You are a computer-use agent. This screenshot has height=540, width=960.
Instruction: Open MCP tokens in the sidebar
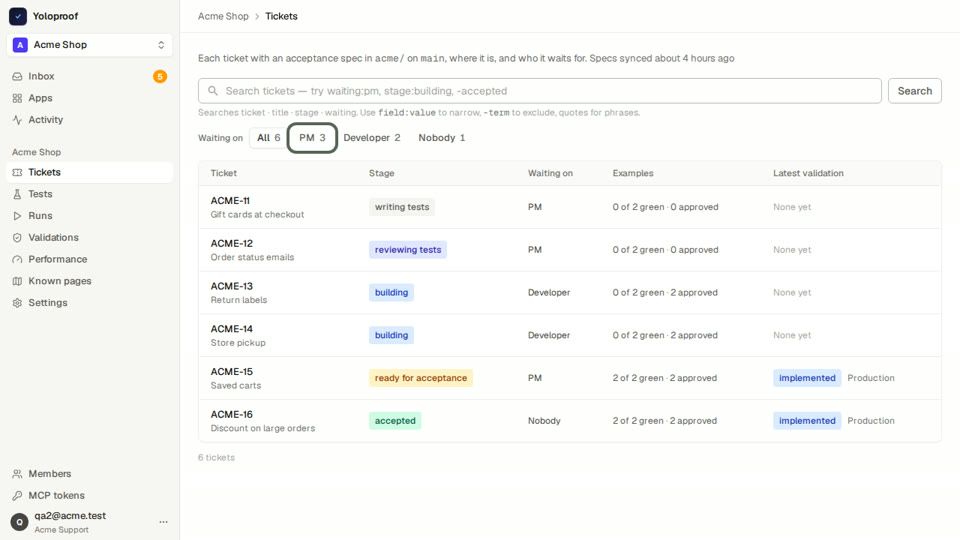tap(89, 496)
